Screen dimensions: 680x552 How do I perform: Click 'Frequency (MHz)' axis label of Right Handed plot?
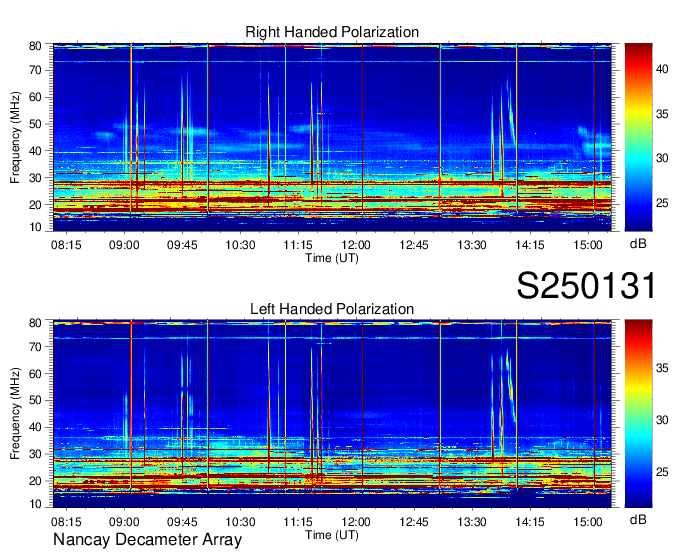coord(15,137)
